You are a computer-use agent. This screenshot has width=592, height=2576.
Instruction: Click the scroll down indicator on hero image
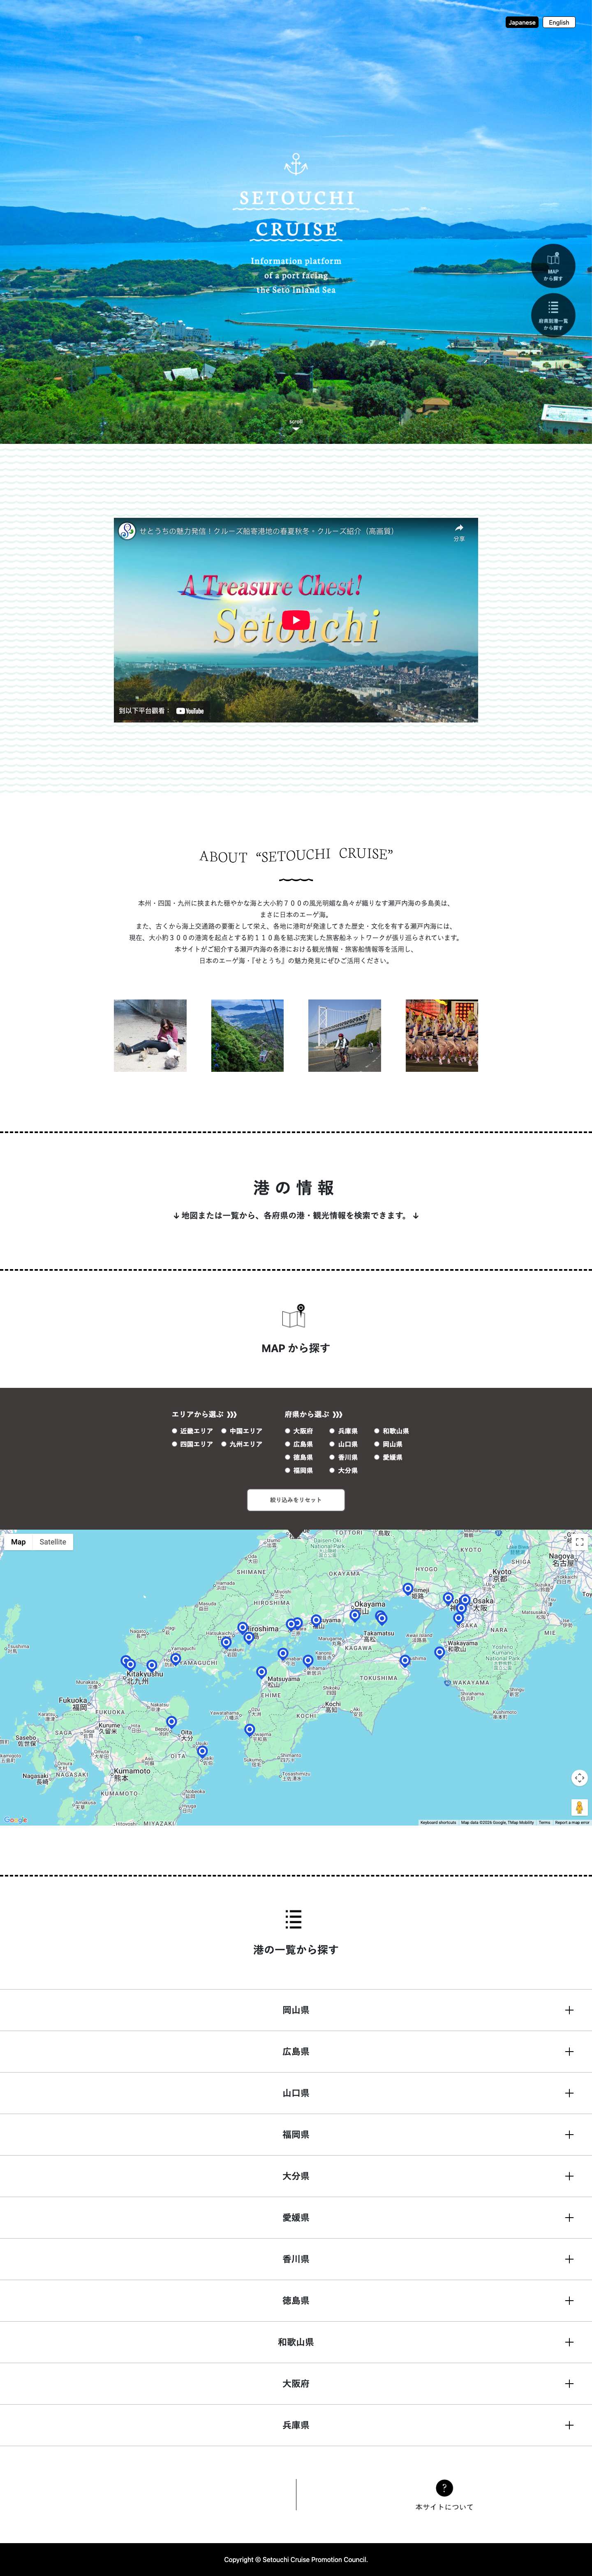(x=296, y=424)
